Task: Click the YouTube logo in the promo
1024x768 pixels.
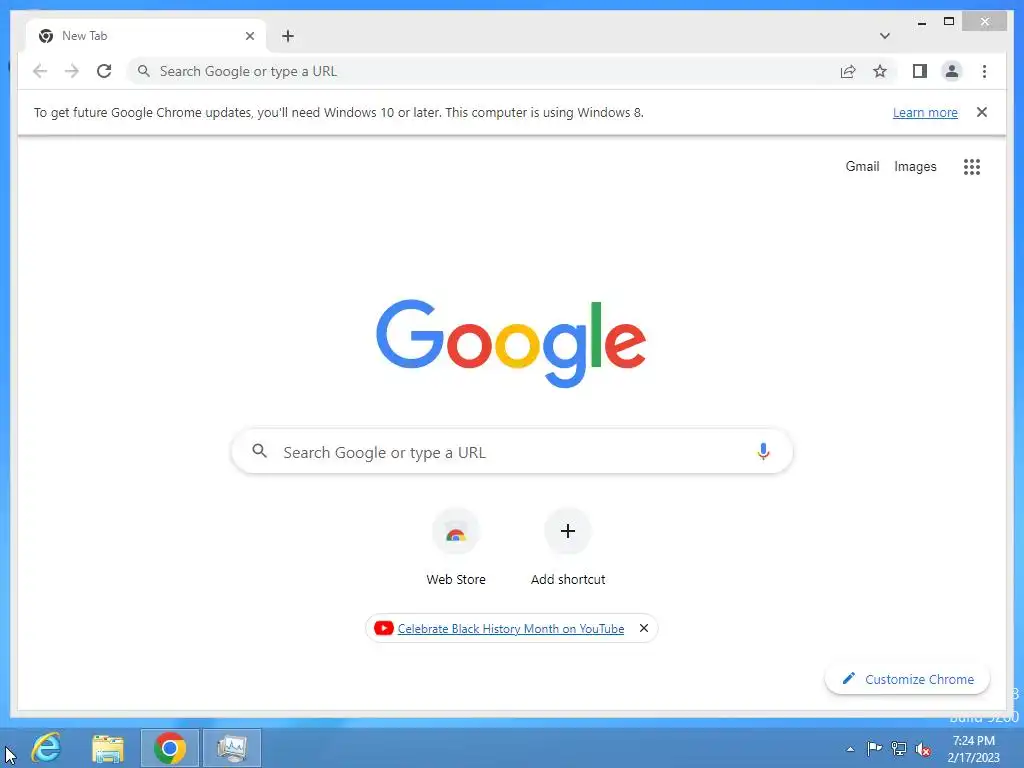Action: tap(383, 628)
